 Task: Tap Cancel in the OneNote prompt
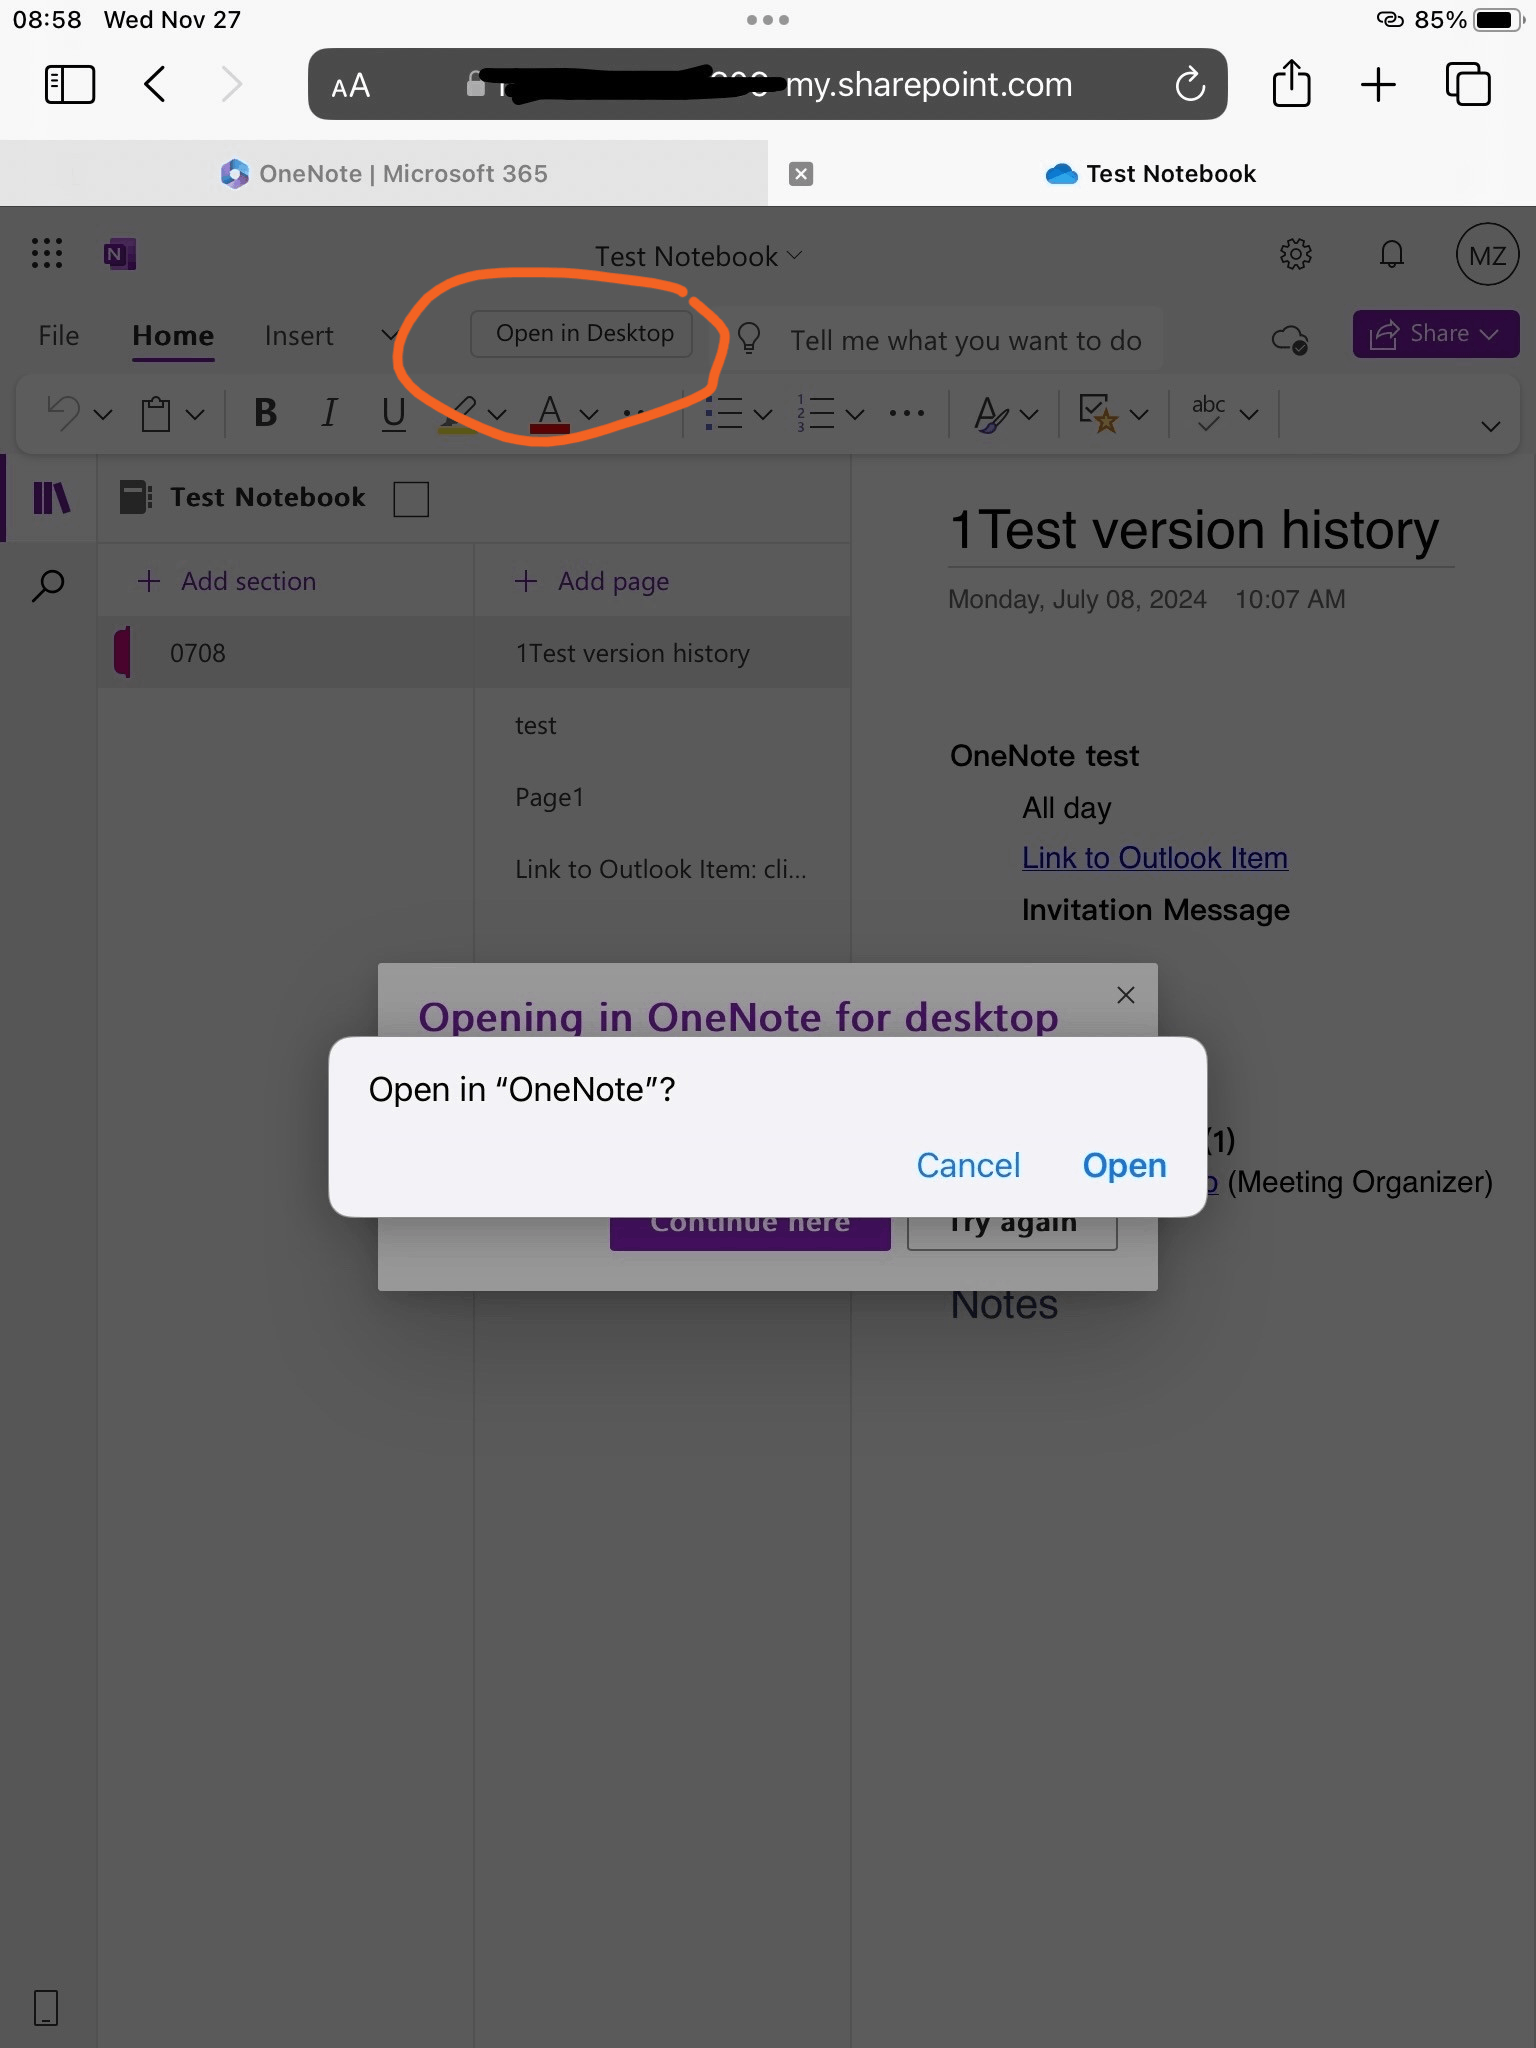tap(968, 1165)
